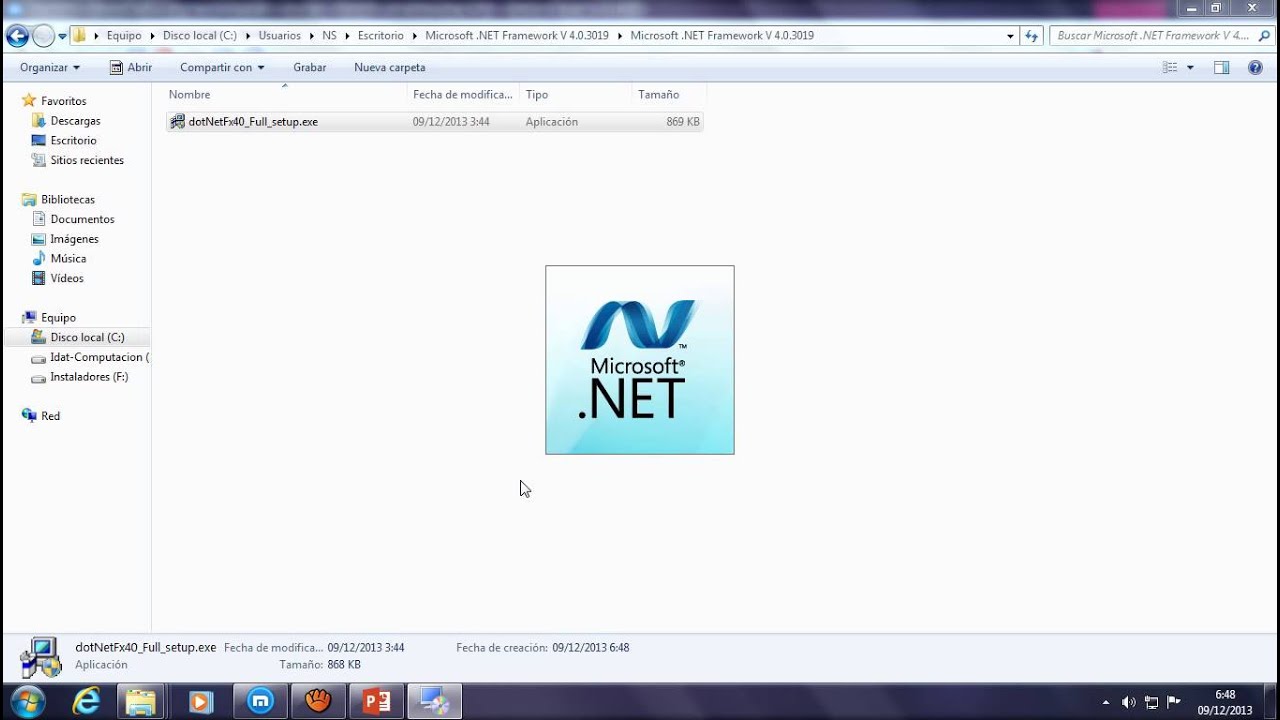This screenshot has width=1280, height=720.
Task: Click the Back navigation arrow button
Action: 17,36
